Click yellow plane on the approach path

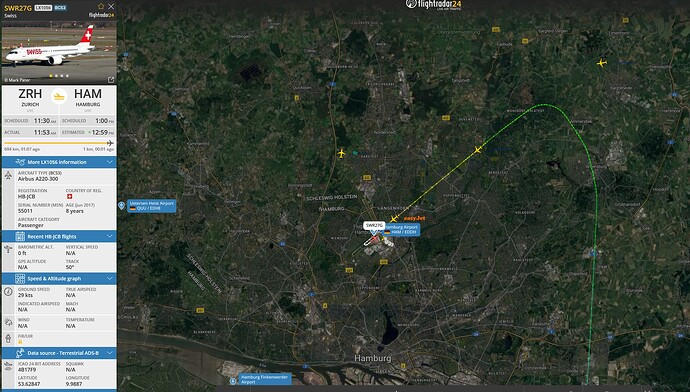point(477,150)
